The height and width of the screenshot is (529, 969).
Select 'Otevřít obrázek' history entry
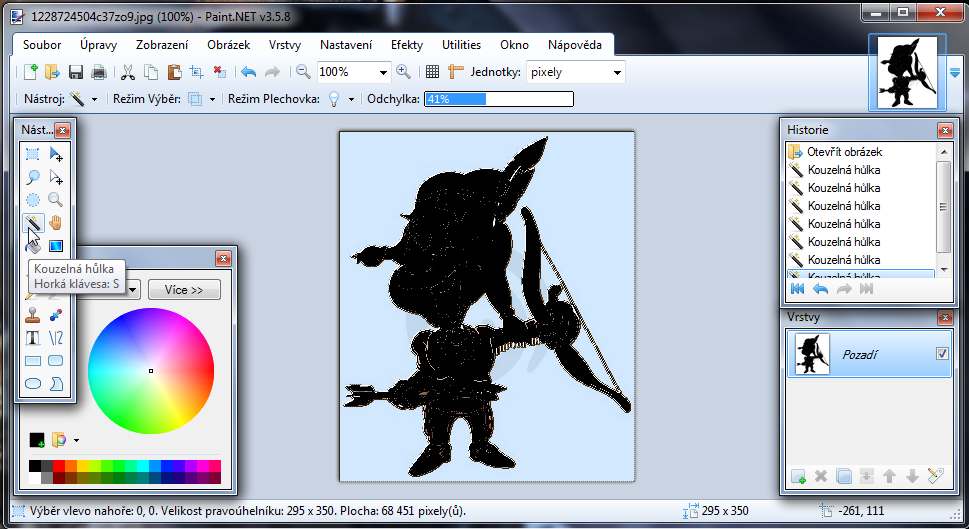(845, 152)
